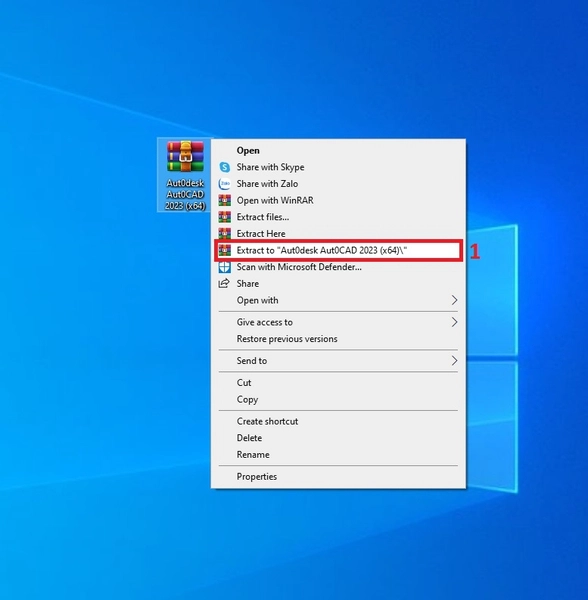Choose Cut from the context menu
588x600 pixels.
pos(338,383)
